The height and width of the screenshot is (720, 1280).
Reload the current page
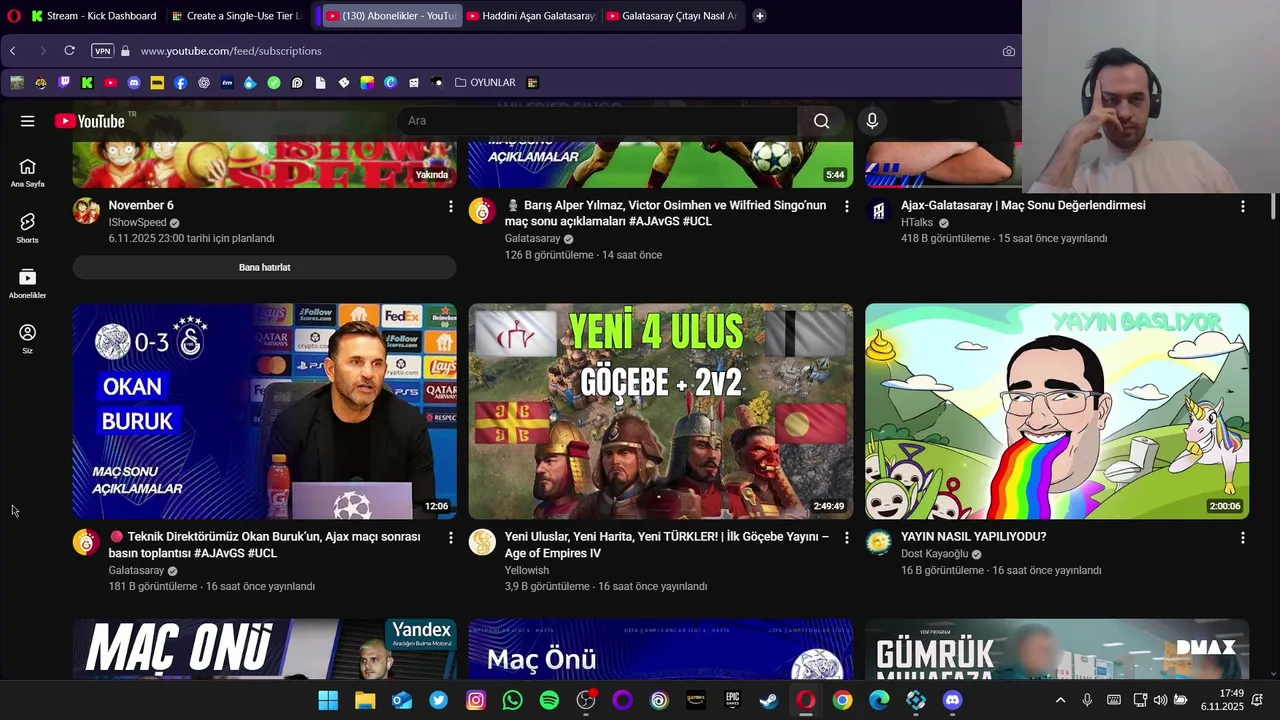(69, 51)
